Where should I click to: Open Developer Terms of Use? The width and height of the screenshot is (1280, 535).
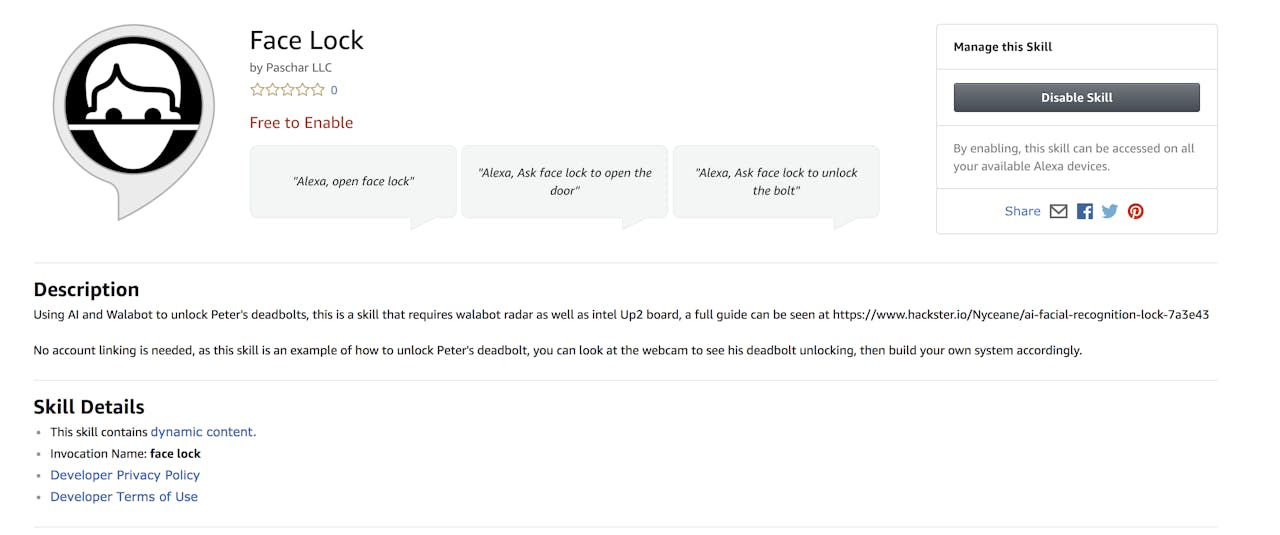tap(124, 497)
